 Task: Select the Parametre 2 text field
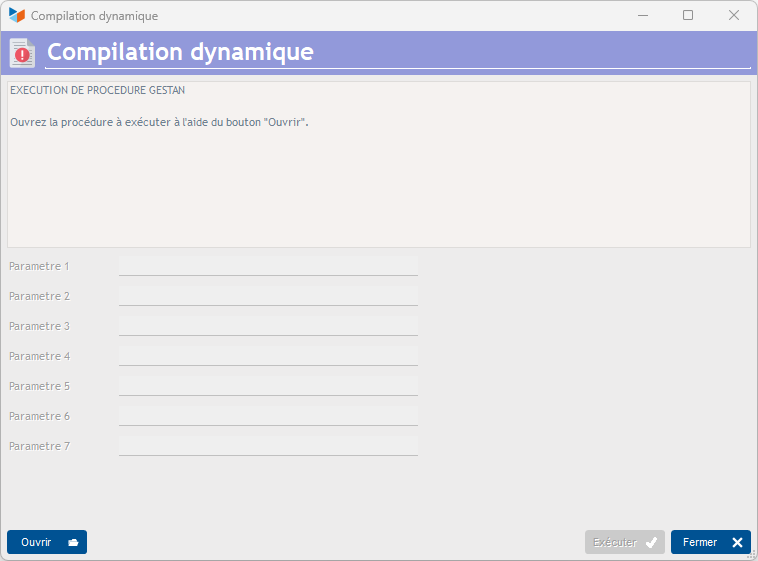tap(268, 296)
